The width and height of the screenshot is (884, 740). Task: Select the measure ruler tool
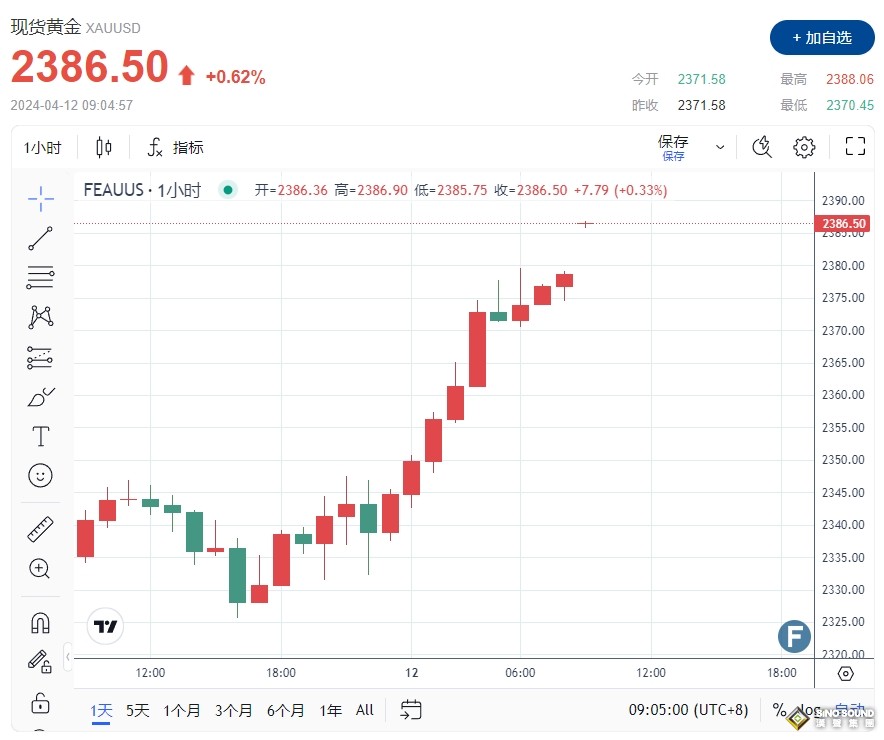tap(40, 528)
